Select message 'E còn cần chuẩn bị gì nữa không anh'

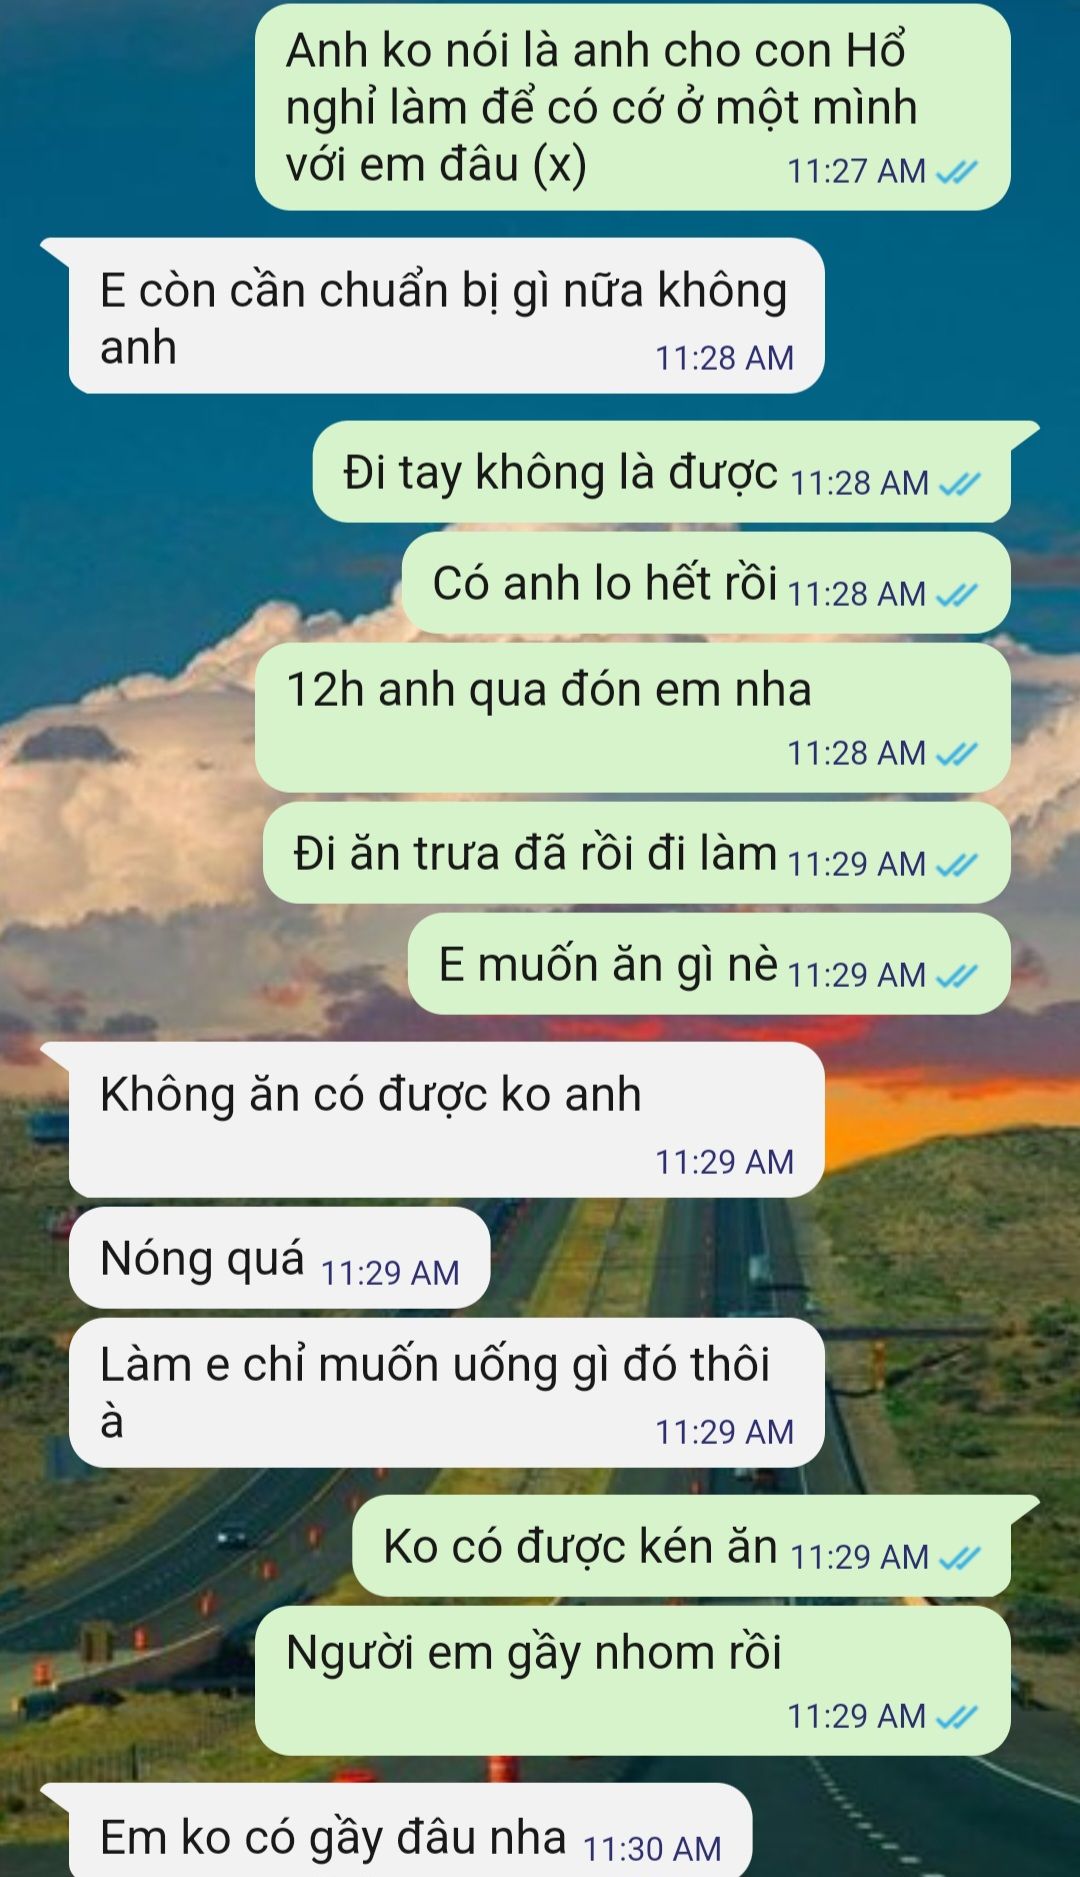tap(446, 316)
